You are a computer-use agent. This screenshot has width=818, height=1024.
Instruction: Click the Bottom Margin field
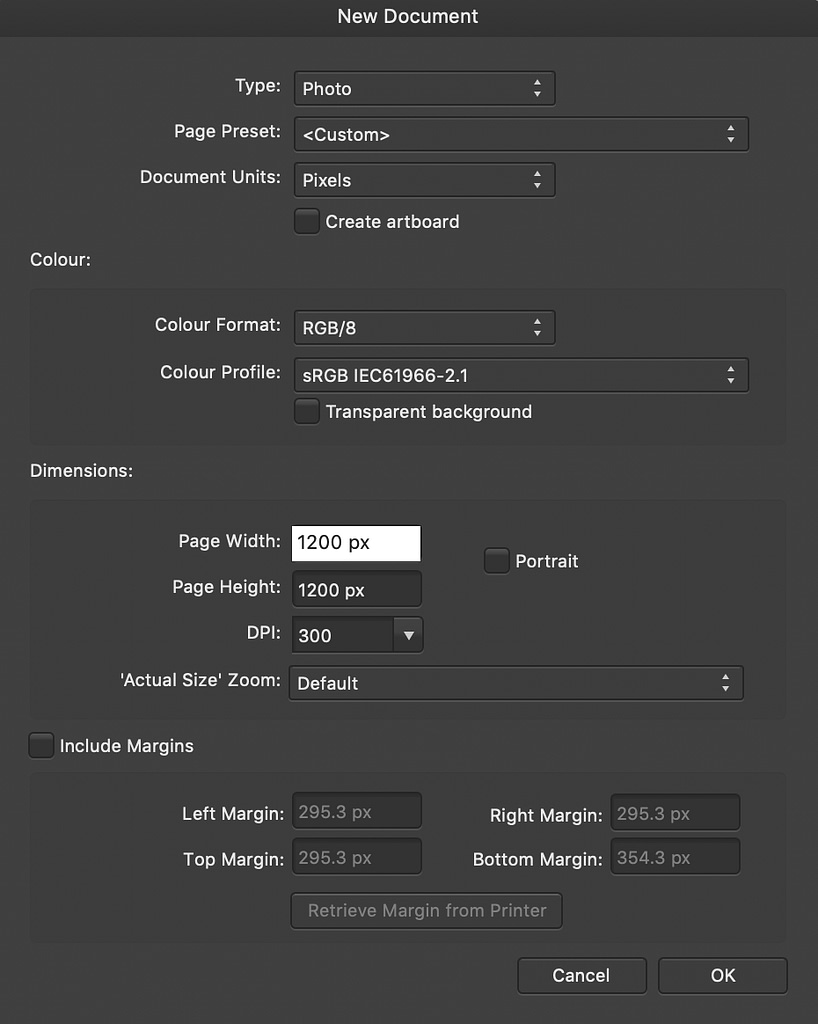[x=675, y=856]
